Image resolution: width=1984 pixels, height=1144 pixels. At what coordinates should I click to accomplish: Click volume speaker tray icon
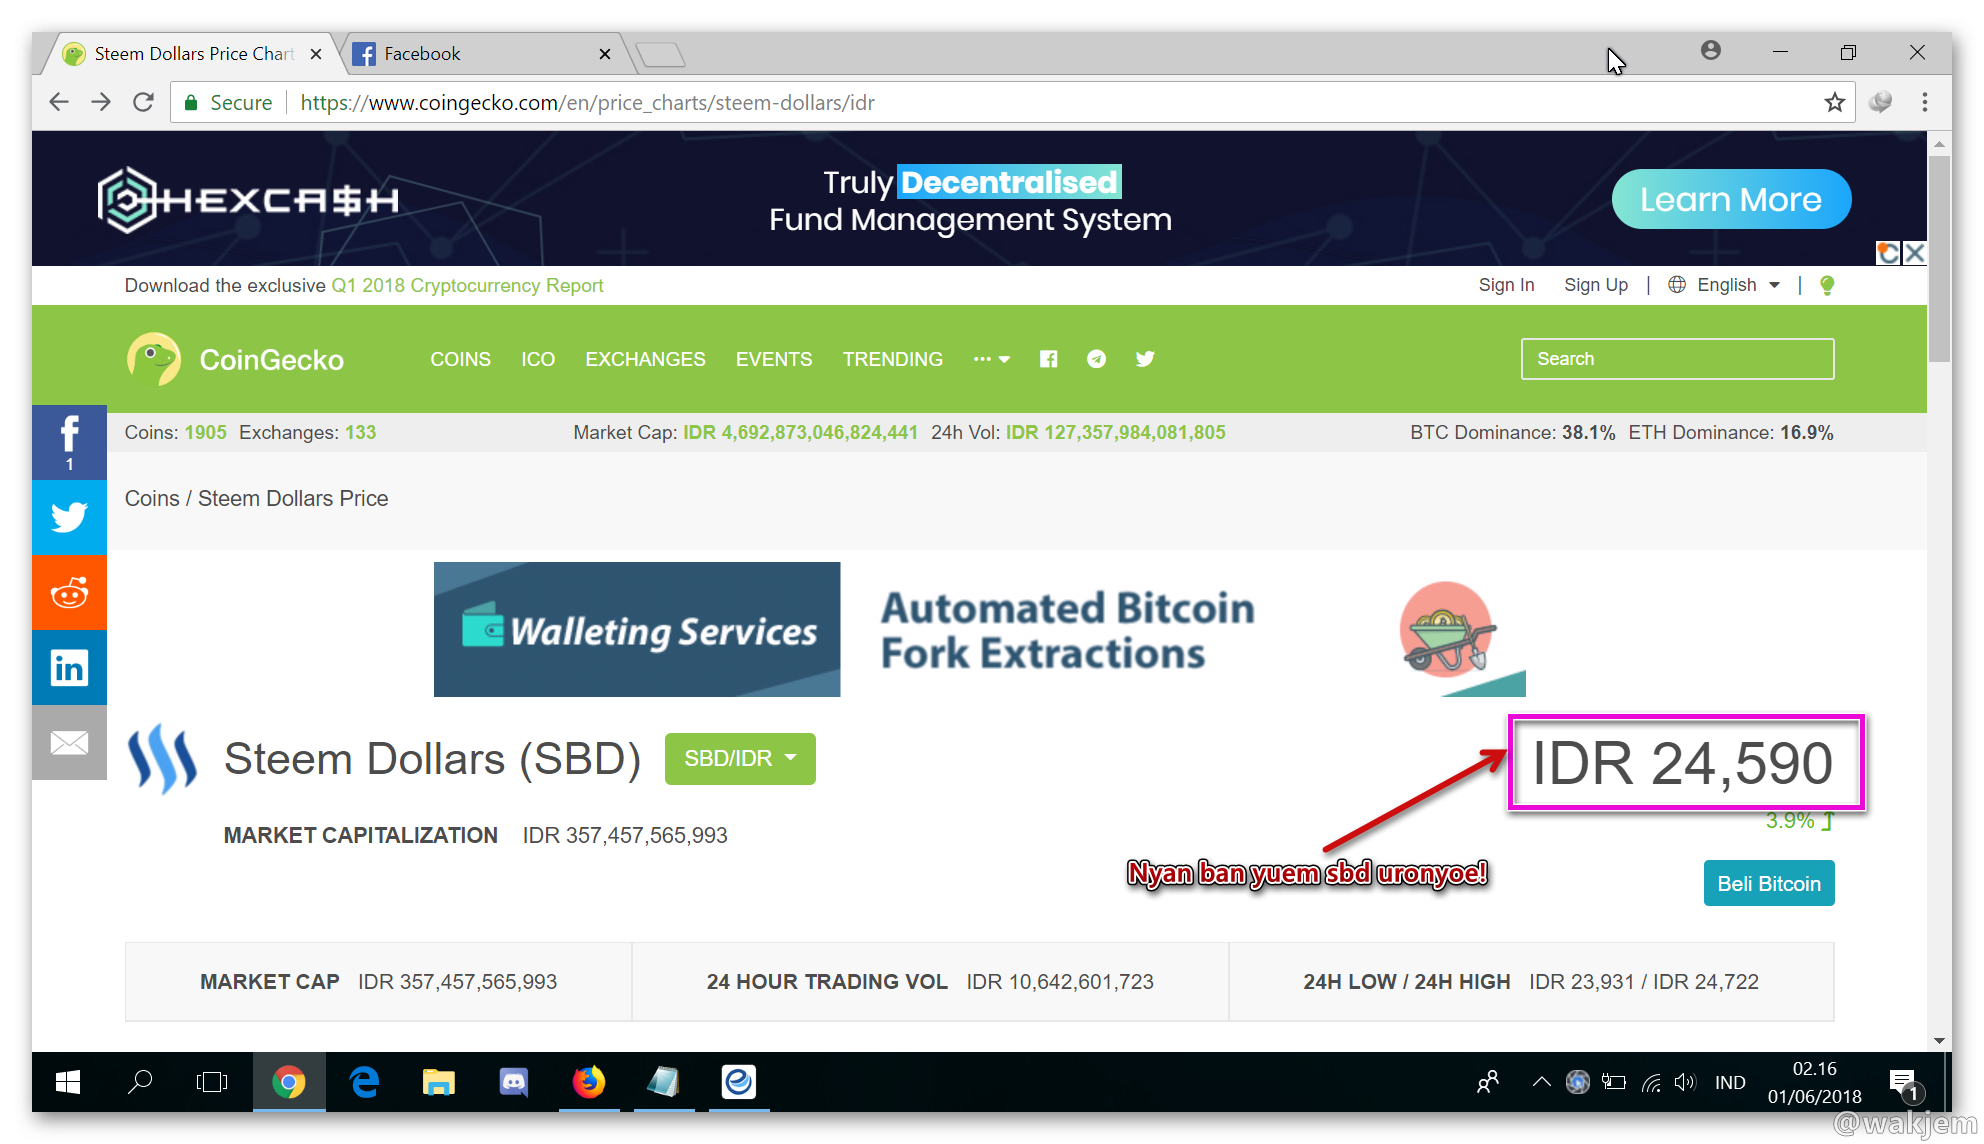(1685, 1082)
